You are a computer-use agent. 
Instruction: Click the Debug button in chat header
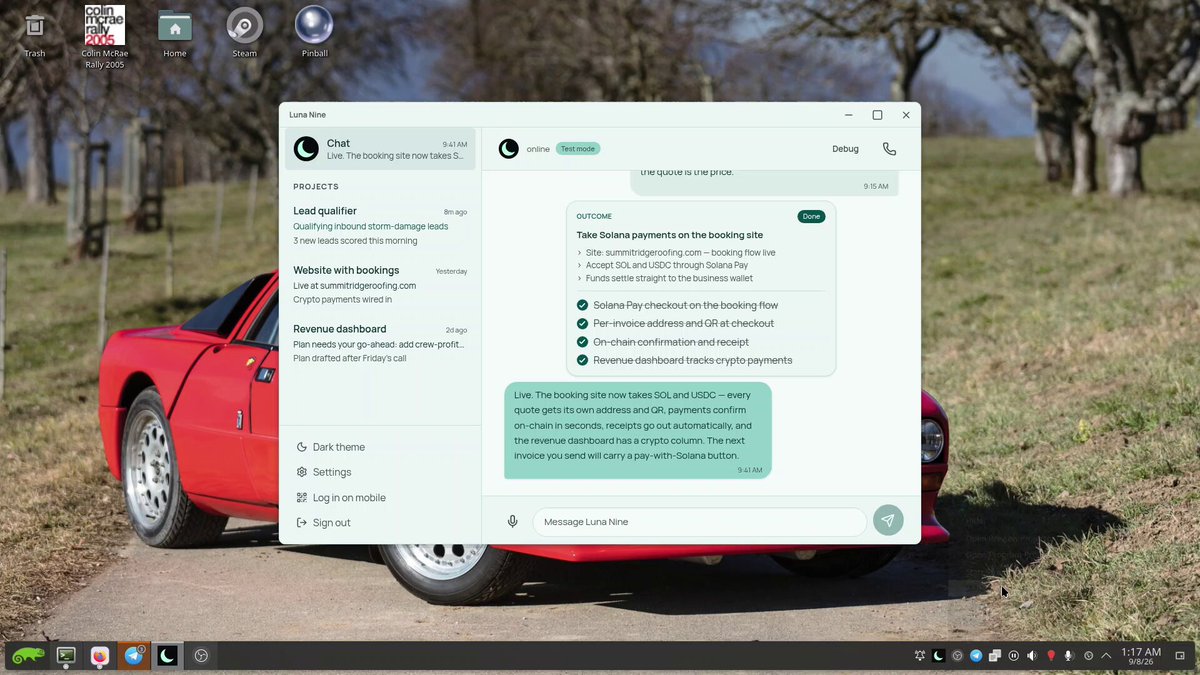(845, 149)
